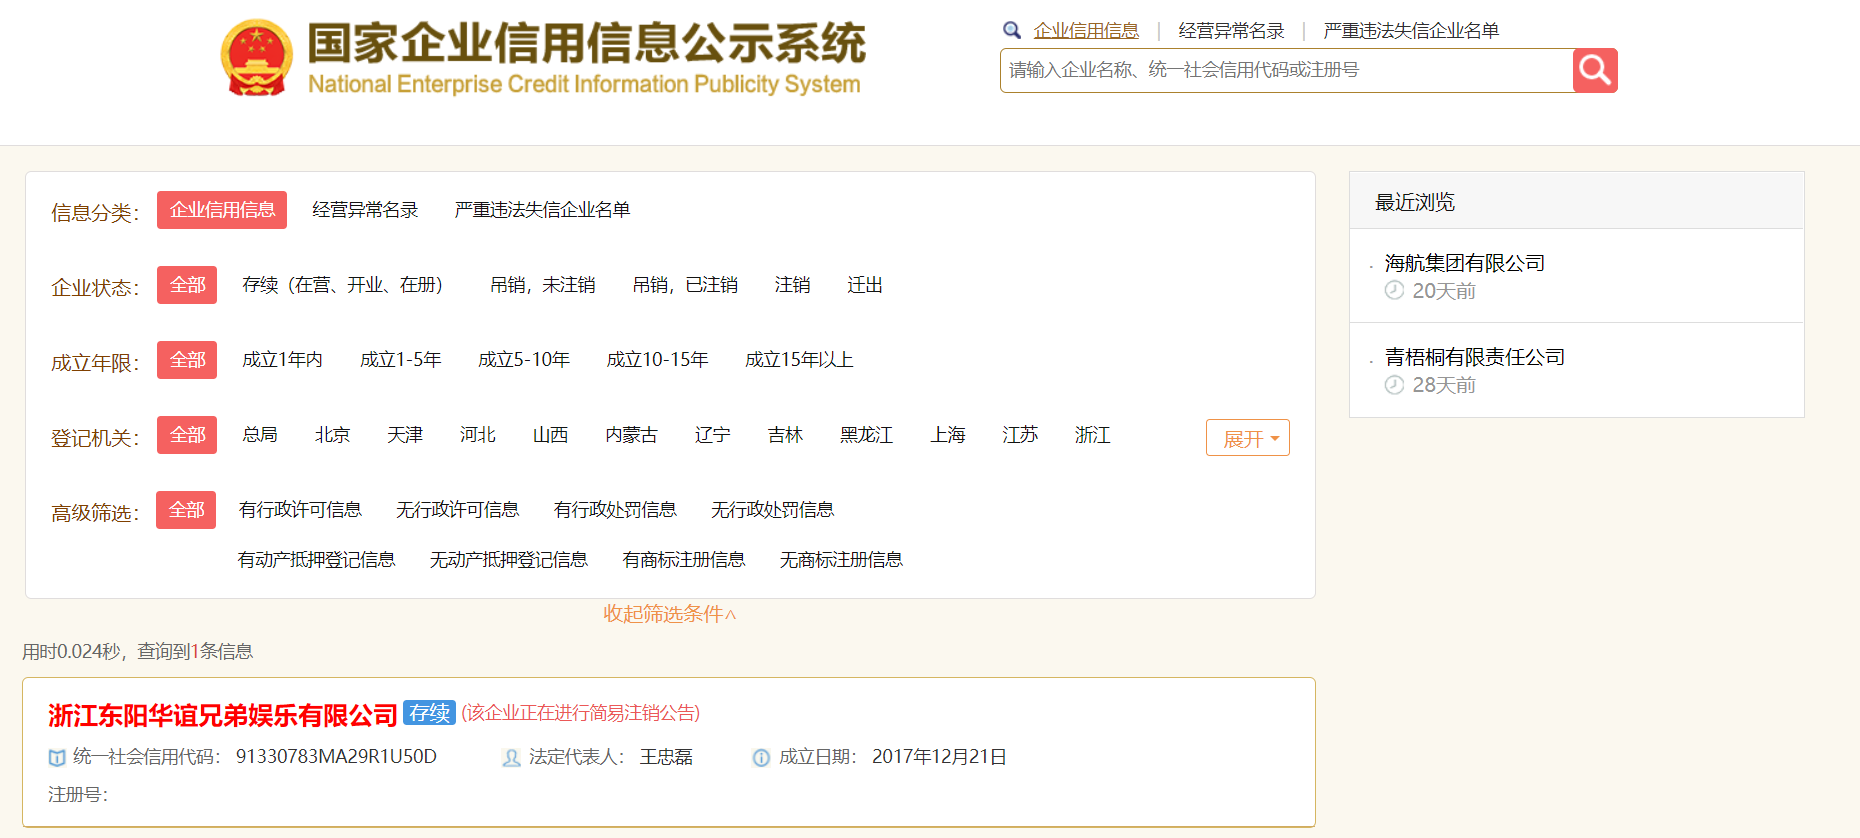The height and width of the screenshot is (838, 1860).
Task: Filter by 成立1-5年
Action: click(400, 360)
